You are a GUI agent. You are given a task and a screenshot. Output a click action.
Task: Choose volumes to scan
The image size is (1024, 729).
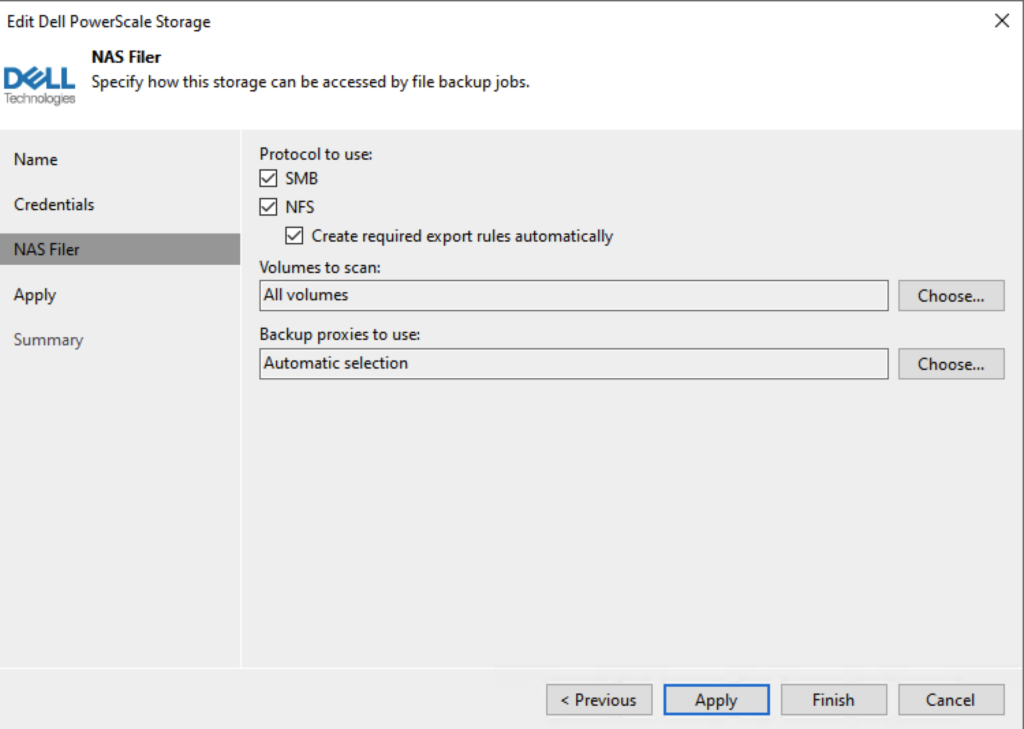coord(950,296)
